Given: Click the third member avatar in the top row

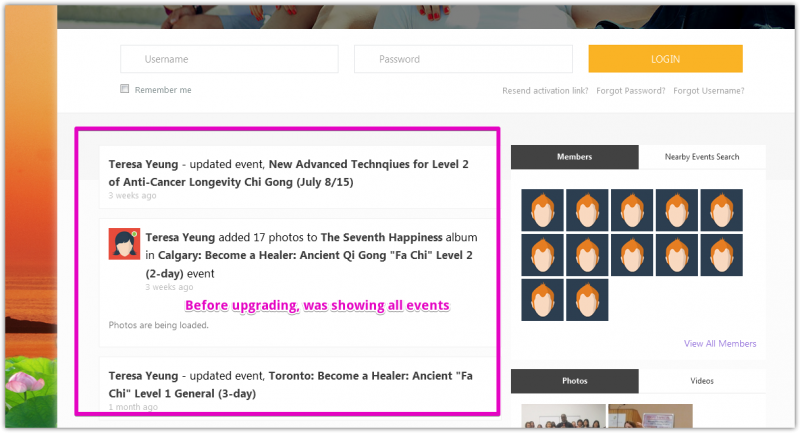Looking at the screenshot, I should 632,210.
